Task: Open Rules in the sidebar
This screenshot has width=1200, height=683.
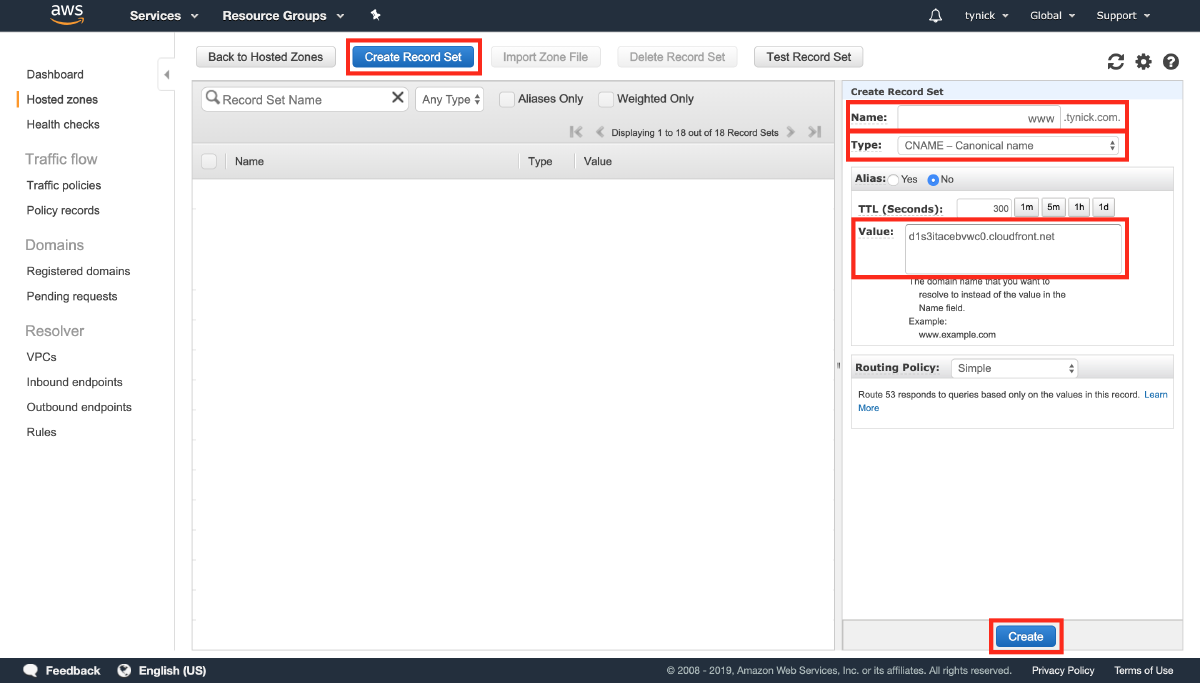Action: pyautogui.click(x=42, y=432)
